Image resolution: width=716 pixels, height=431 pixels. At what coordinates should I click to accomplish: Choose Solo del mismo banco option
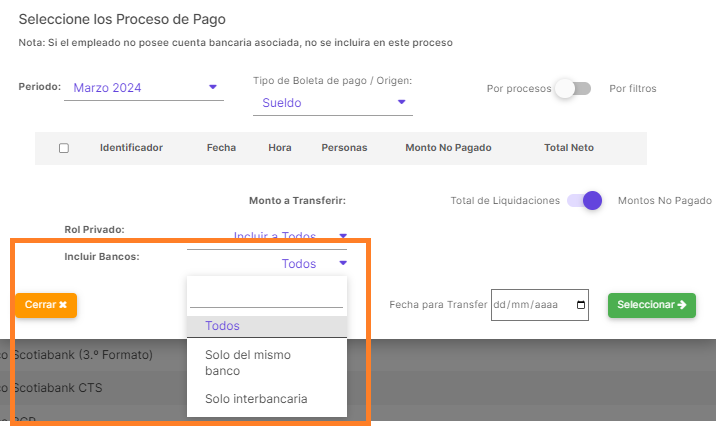click(247, 362)
